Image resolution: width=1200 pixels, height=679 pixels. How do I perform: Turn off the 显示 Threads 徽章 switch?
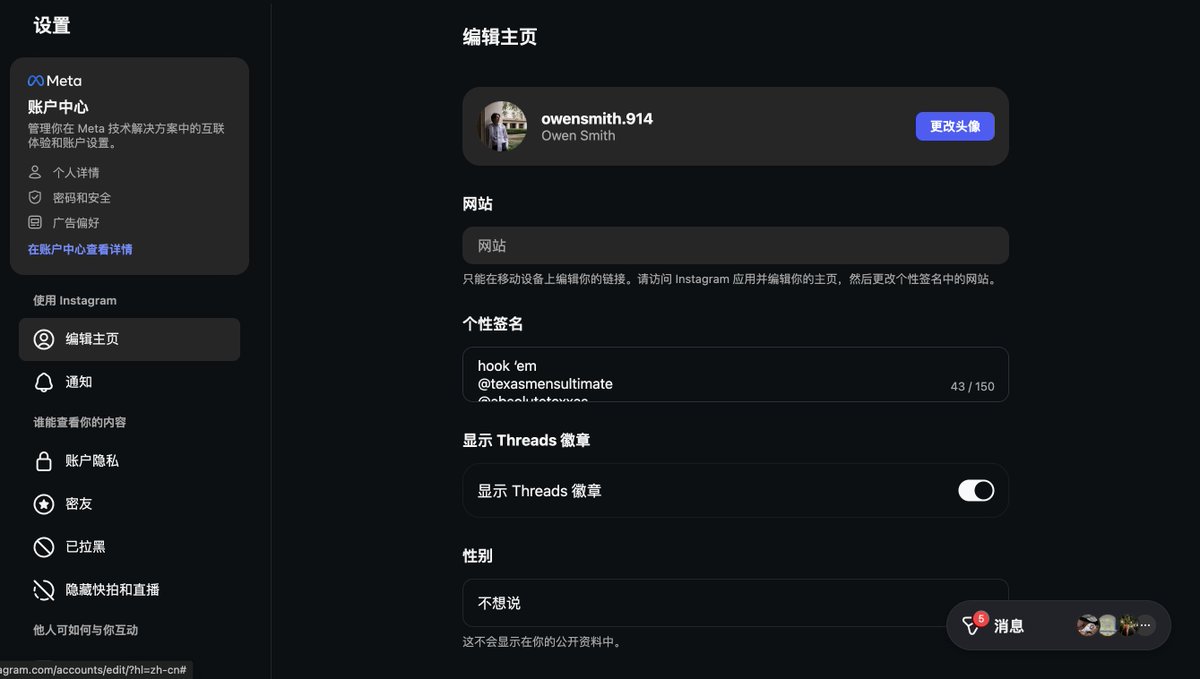(x=976, y=490)
